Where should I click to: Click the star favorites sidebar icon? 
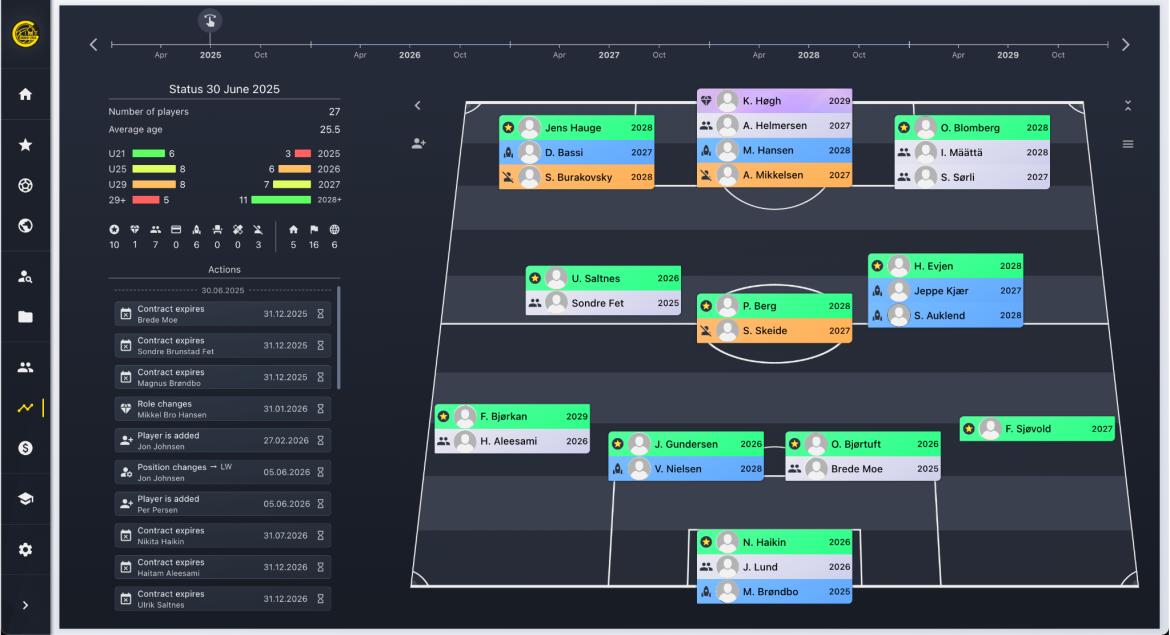(x=25, y=145)
